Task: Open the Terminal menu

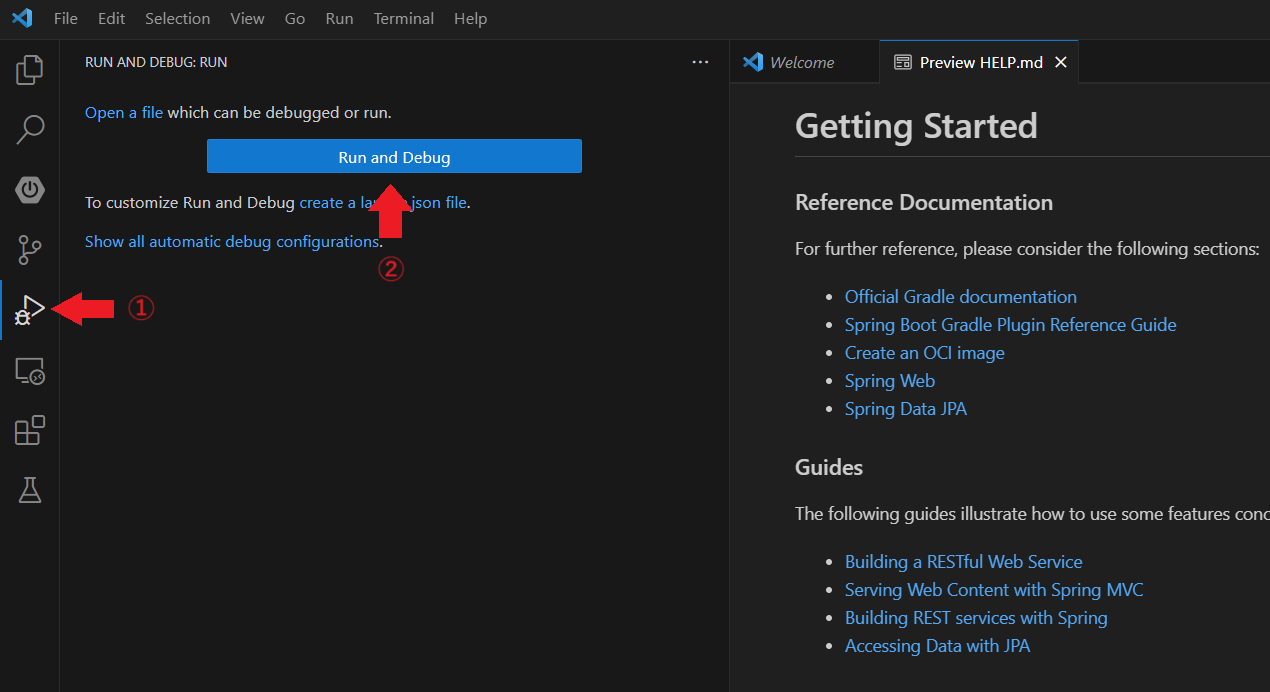Action: [x=404, y=19]
